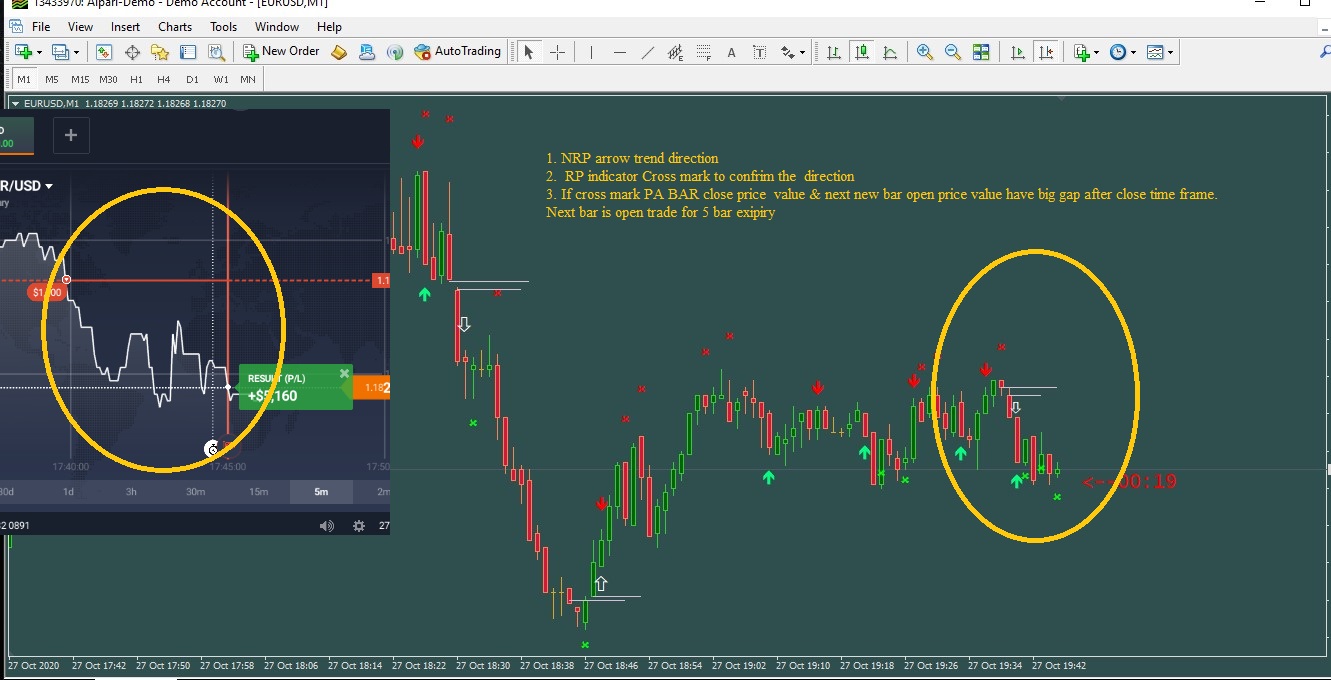Toggle the AutoTrading button
The height and width of the screenshot is (680, 1331).
[456, 52]
